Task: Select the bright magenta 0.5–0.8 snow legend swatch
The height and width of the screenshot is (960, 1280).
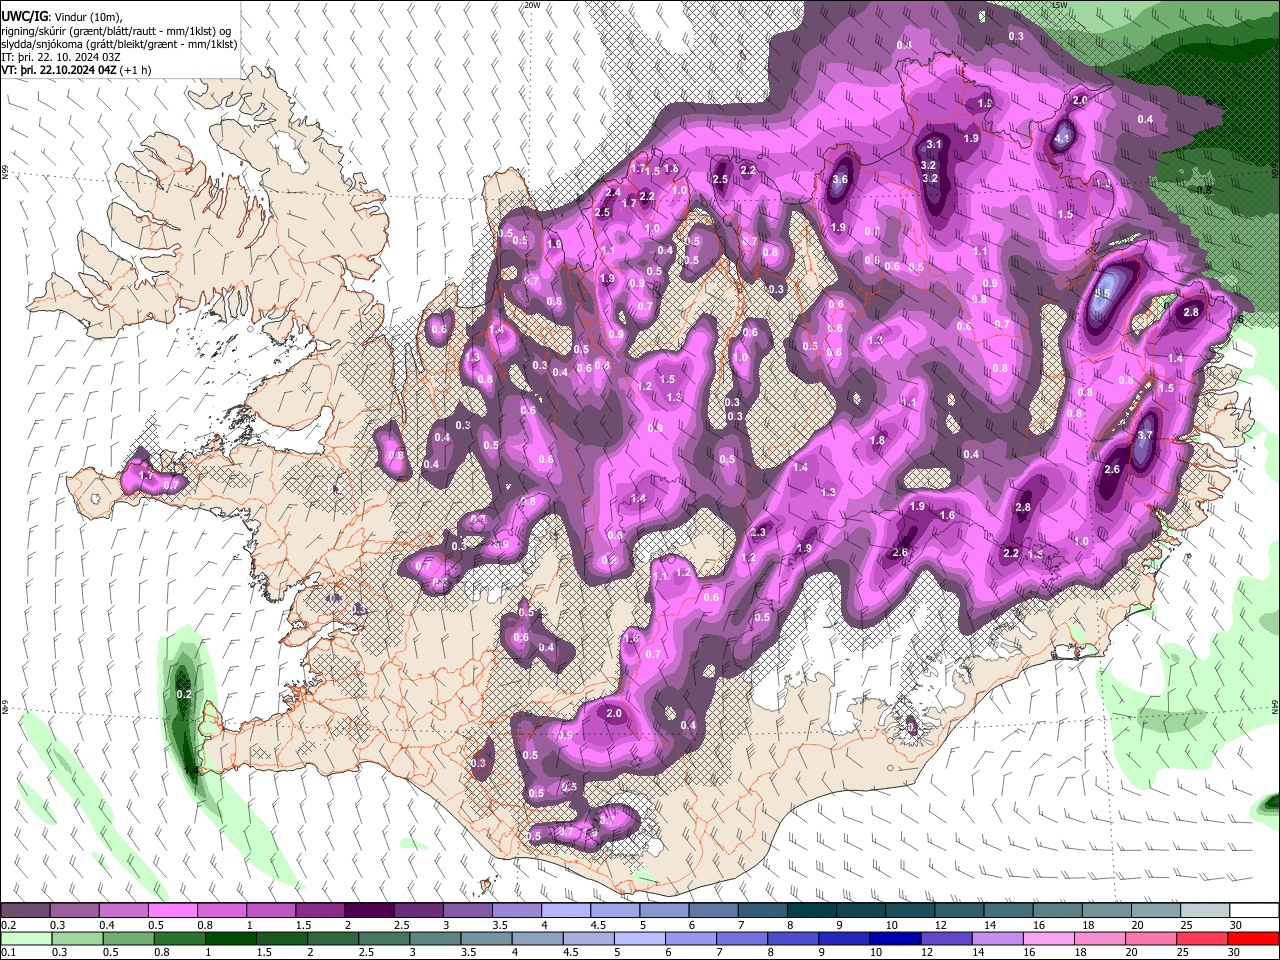Action: click(173, 911)
